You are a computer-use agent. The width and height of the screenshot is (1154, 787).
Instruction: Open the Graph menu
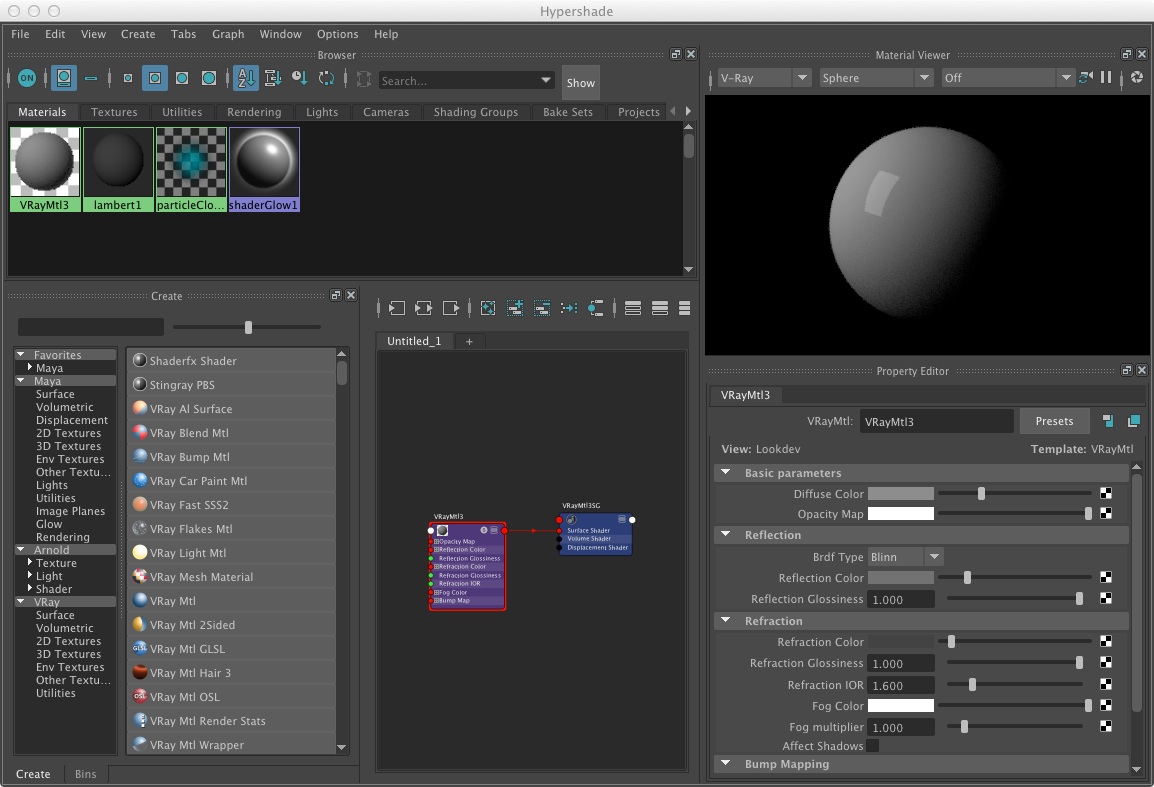pyautogui.click(x=228, y=34)
